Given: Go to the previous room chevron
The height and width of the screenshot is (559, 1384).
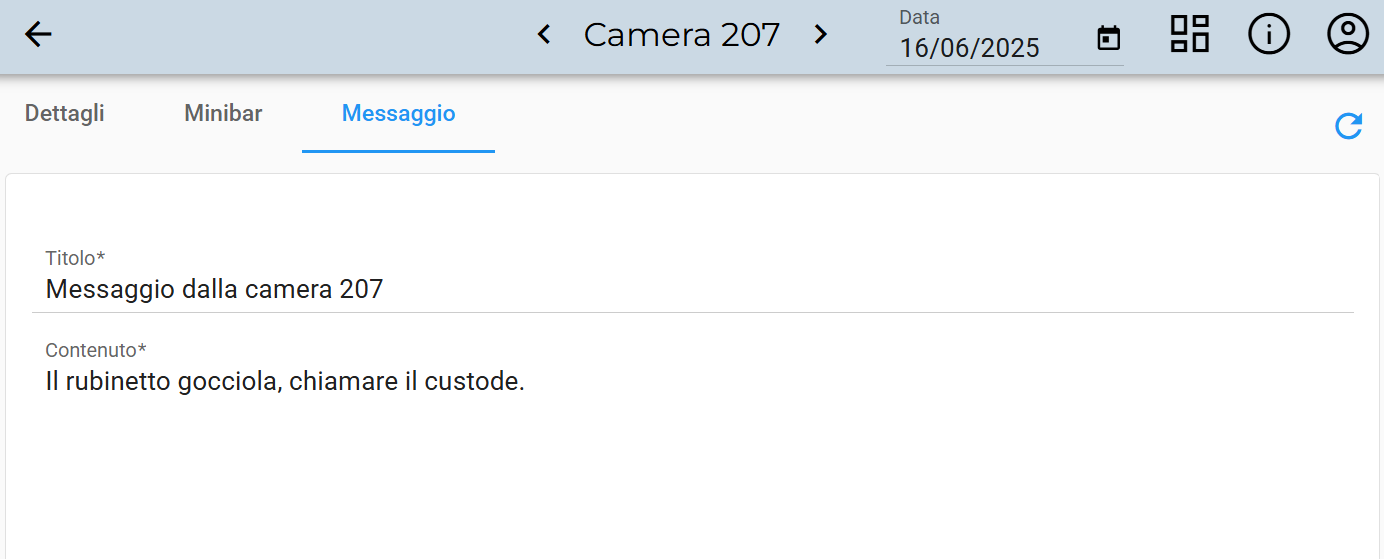Looking at the screenshot, I should click(544, 35).
